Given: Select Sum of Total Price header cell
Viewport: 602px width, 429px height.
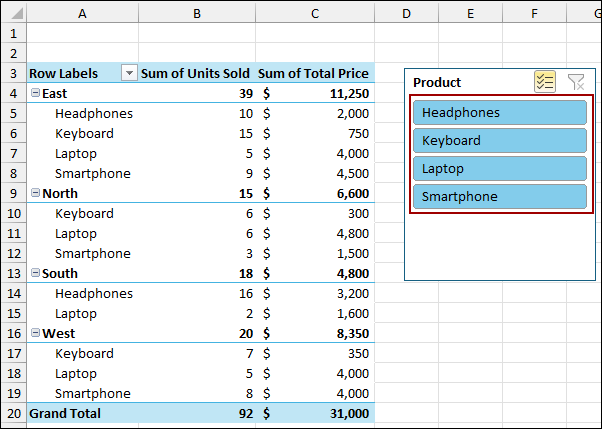Looking at the screenshot, I should 314,73.
